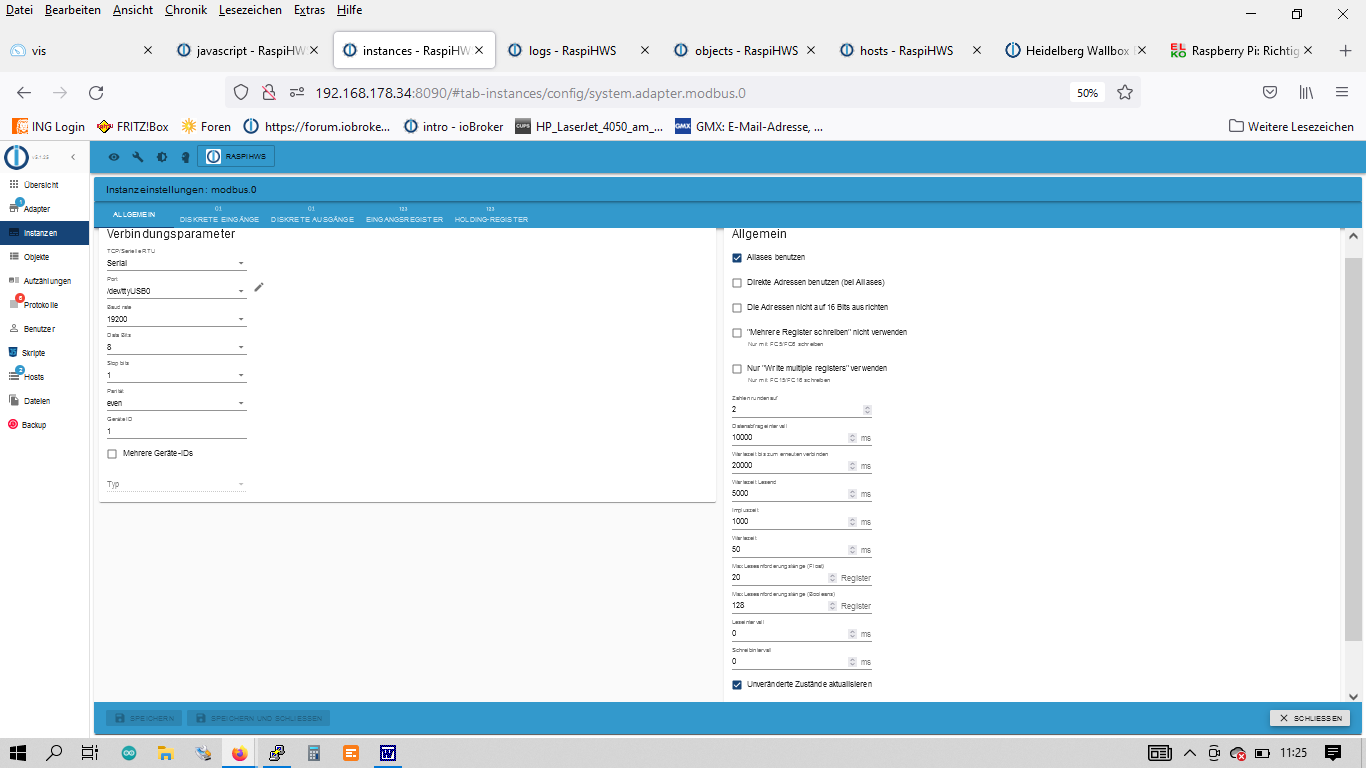Click the ioBroker logo in sidebar
This screenshot has height=768, width=1366.
pos(16,157)
